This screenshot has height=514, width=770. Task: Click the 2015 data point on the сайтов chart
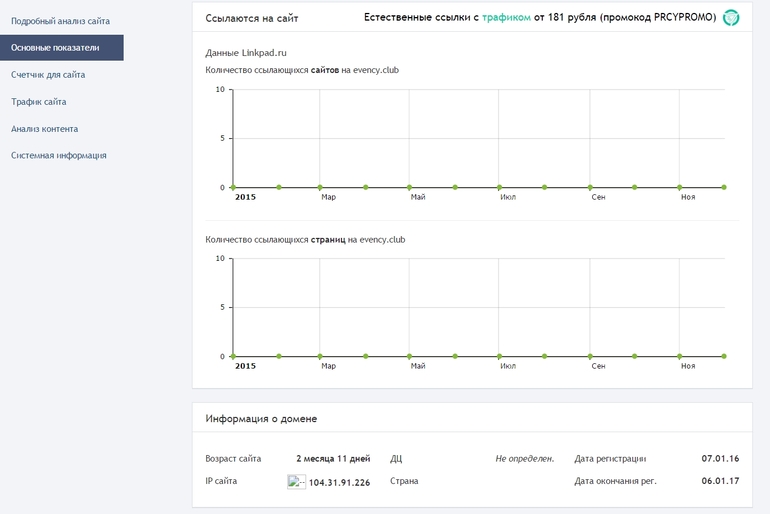[233, 187]
